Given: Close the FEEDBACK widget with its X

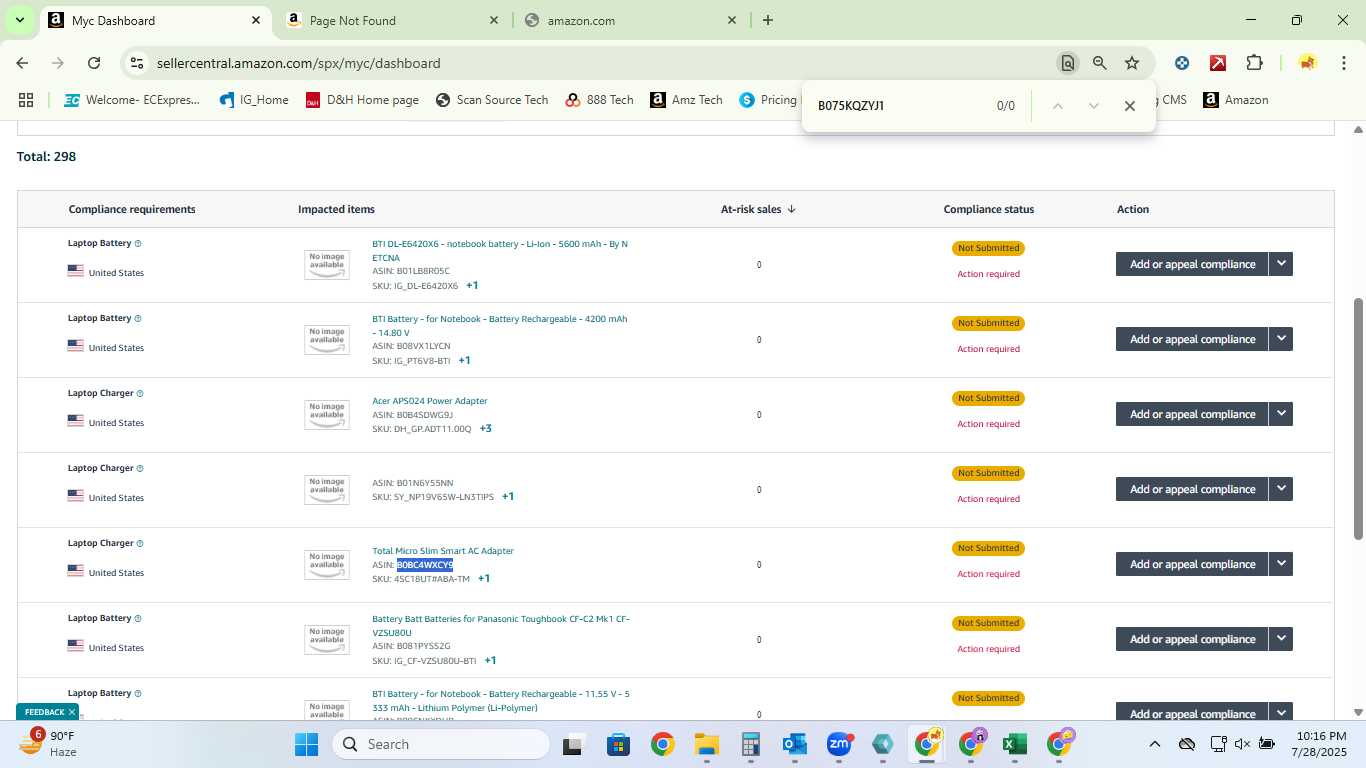Looking at the screenshot, I should pos(71,712).
